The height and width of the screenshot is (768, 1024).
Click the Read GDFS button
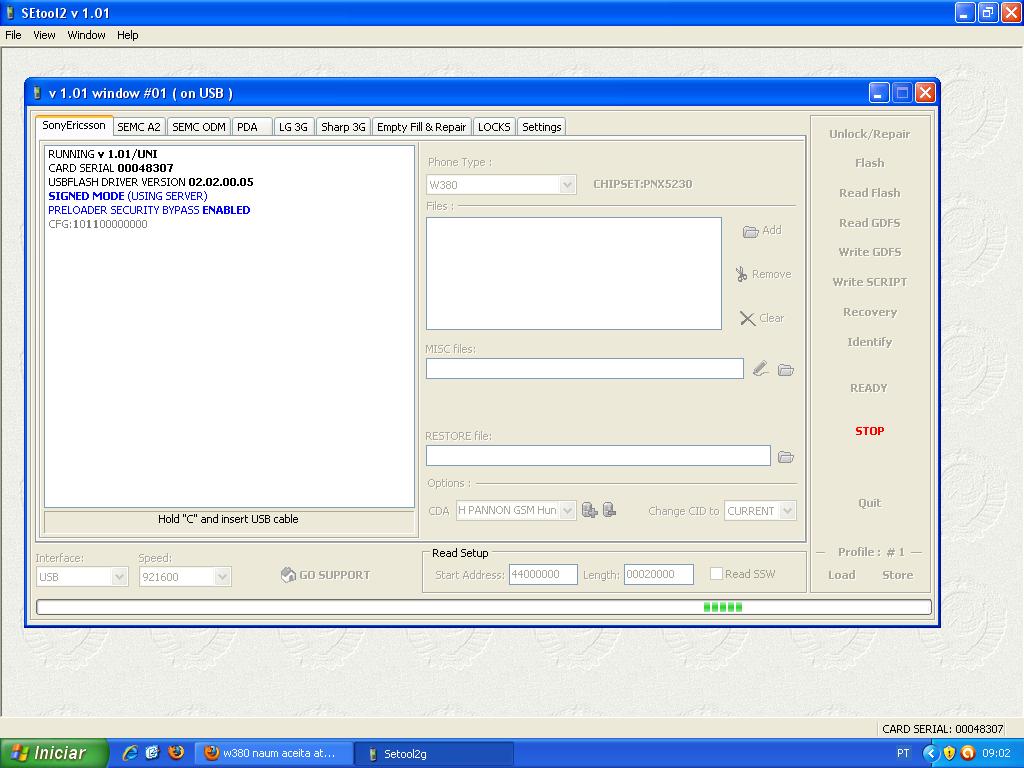[869, 223]
